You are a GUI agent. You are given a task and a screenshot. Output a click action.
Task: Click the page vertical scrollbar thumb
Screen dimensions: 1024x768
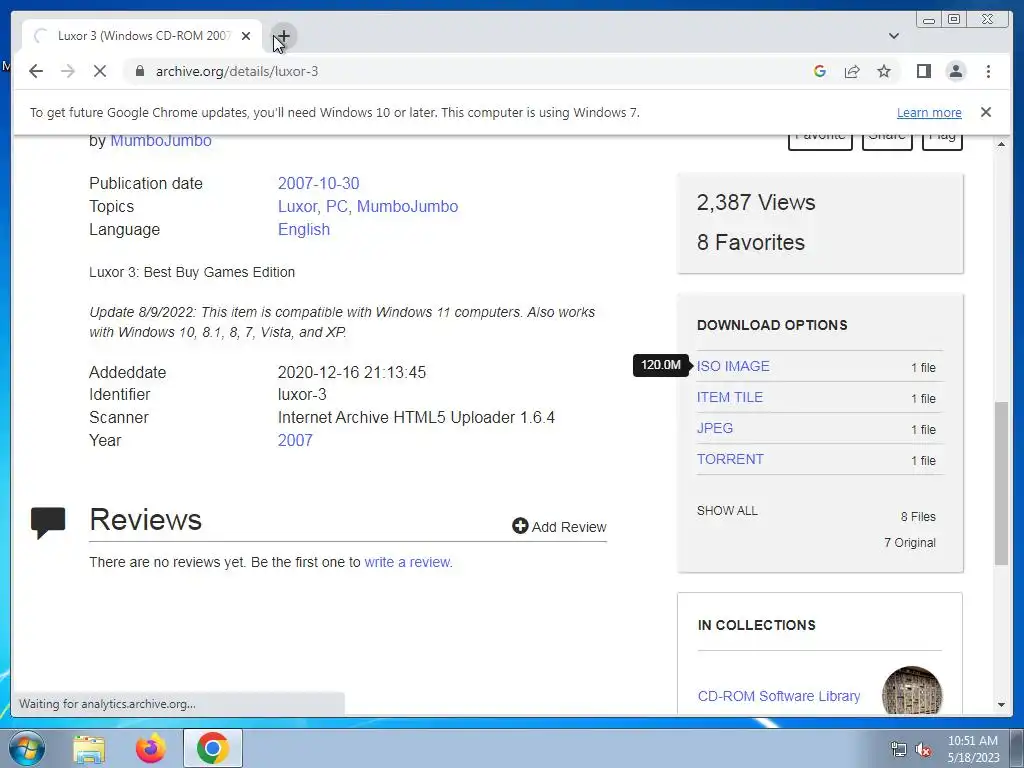(1001, 483)
